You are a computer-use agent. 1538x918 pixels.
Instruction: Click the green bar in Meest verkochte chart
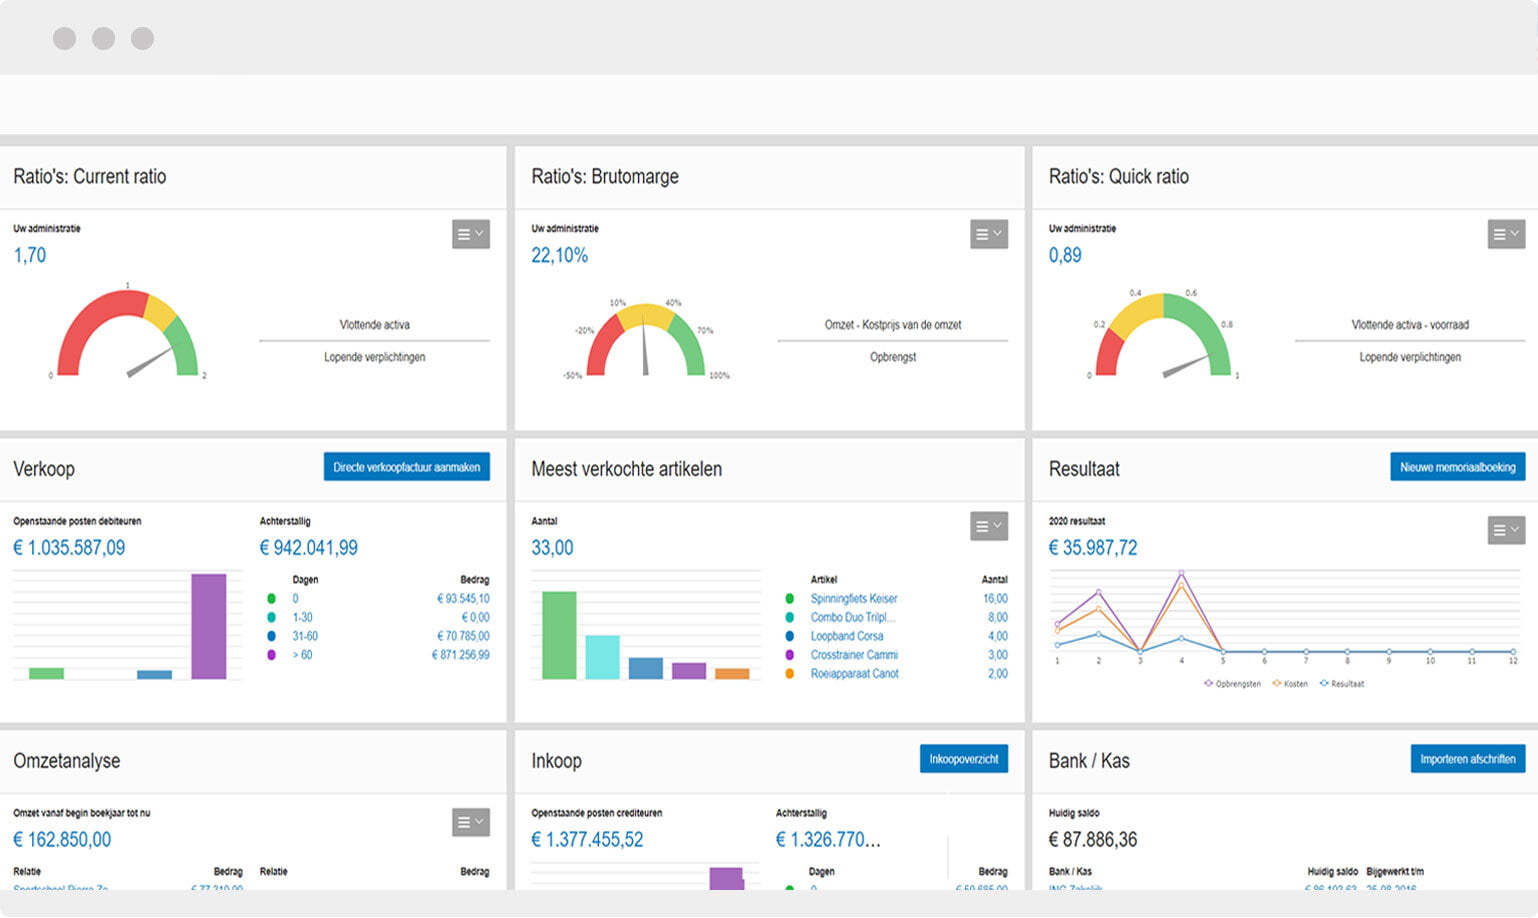pyautogui.click(x=560, y=635)
